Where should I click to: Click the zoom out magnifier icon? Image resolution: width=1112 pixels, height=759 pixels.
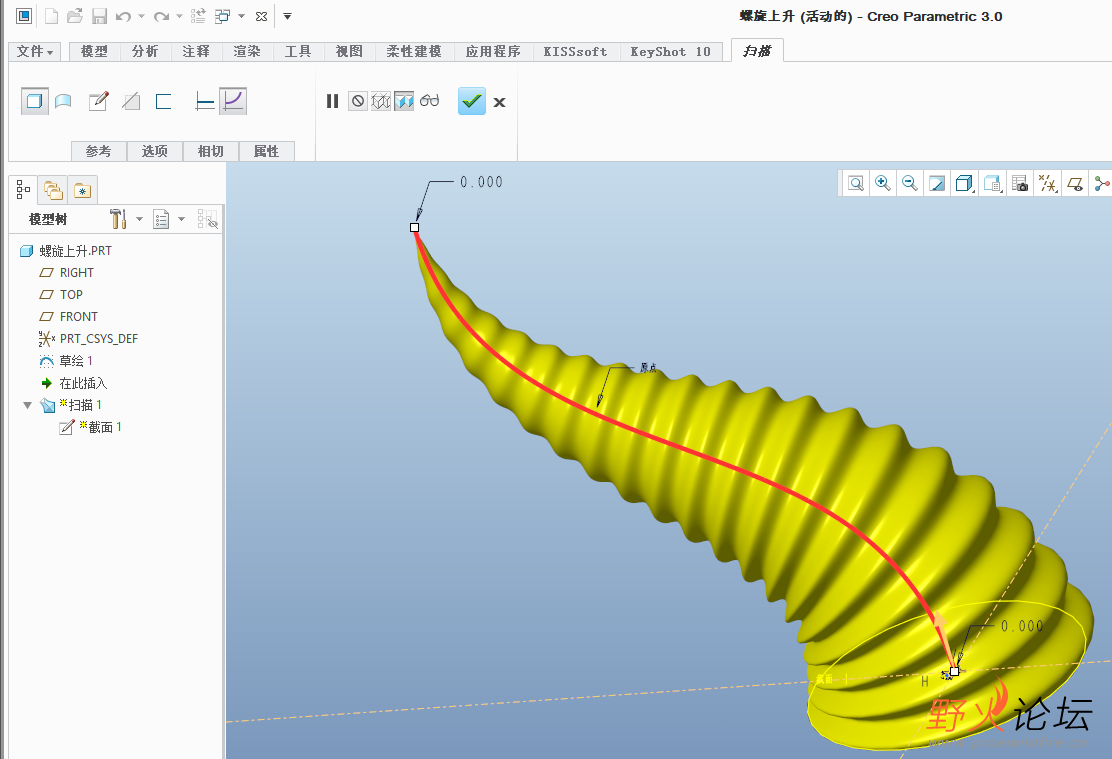coord(910,183)
